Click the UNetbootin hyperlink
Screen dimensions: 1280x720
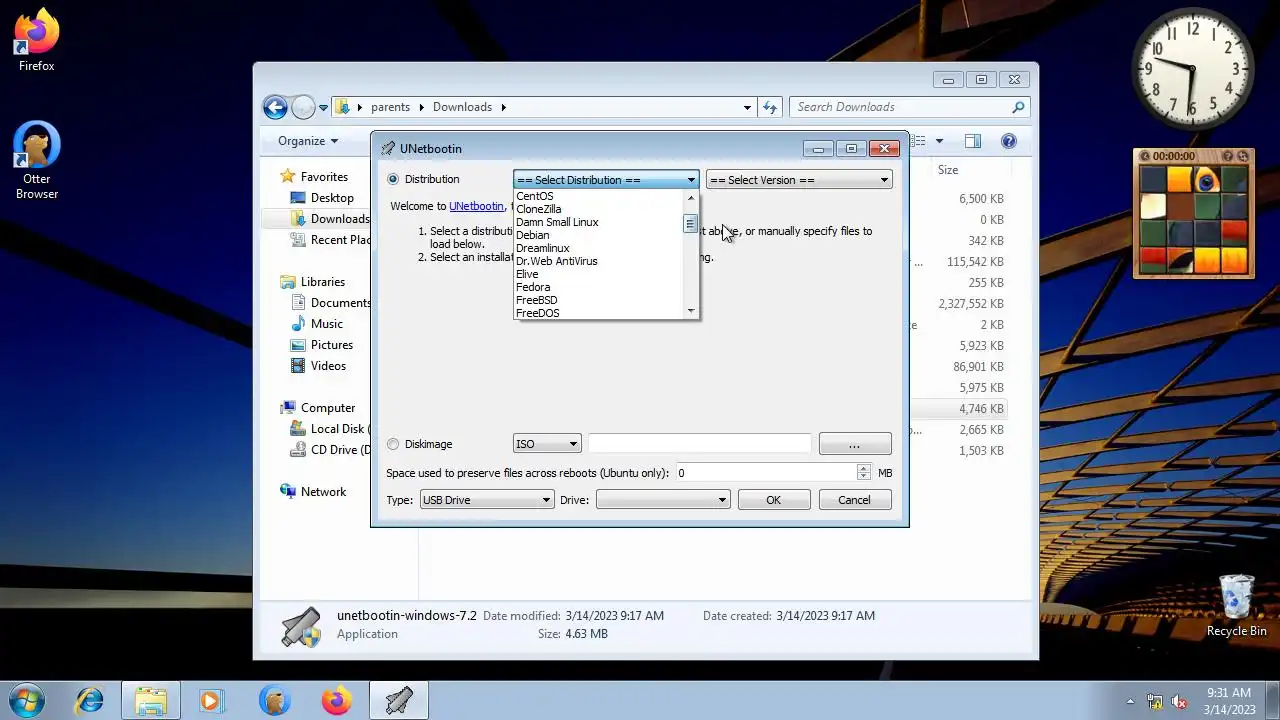(476, 206)
